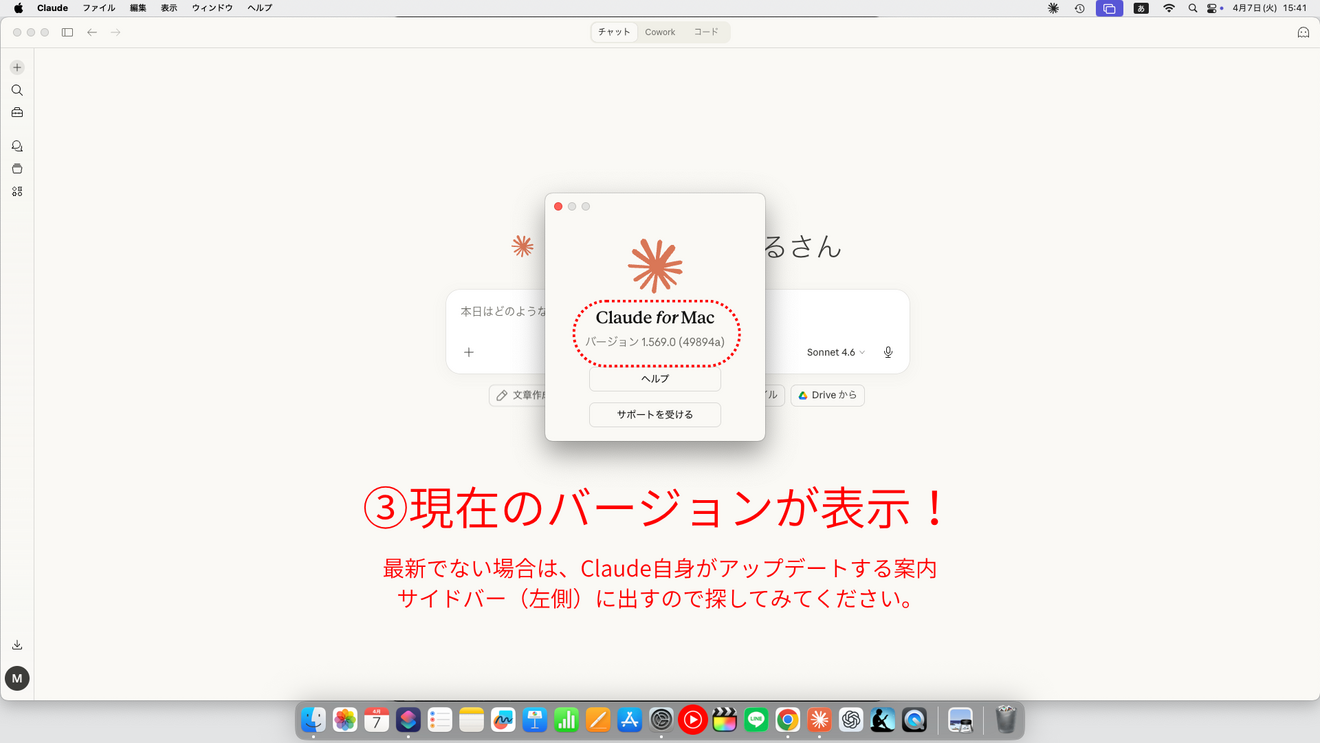Image resolution: width=1320 pixels, height=743 pixels.
Task: Switch to the チャット tab
Action: (x=614, y=32)
